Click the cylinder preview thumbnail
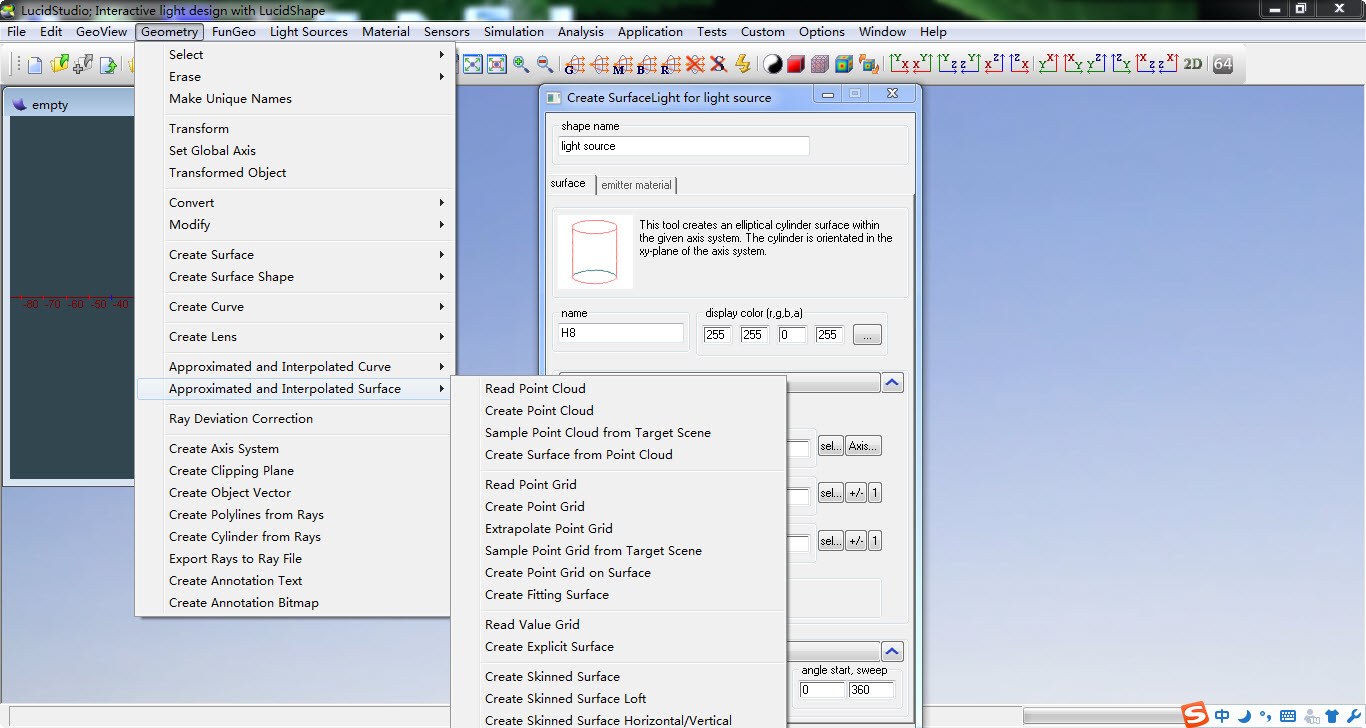 595,252
